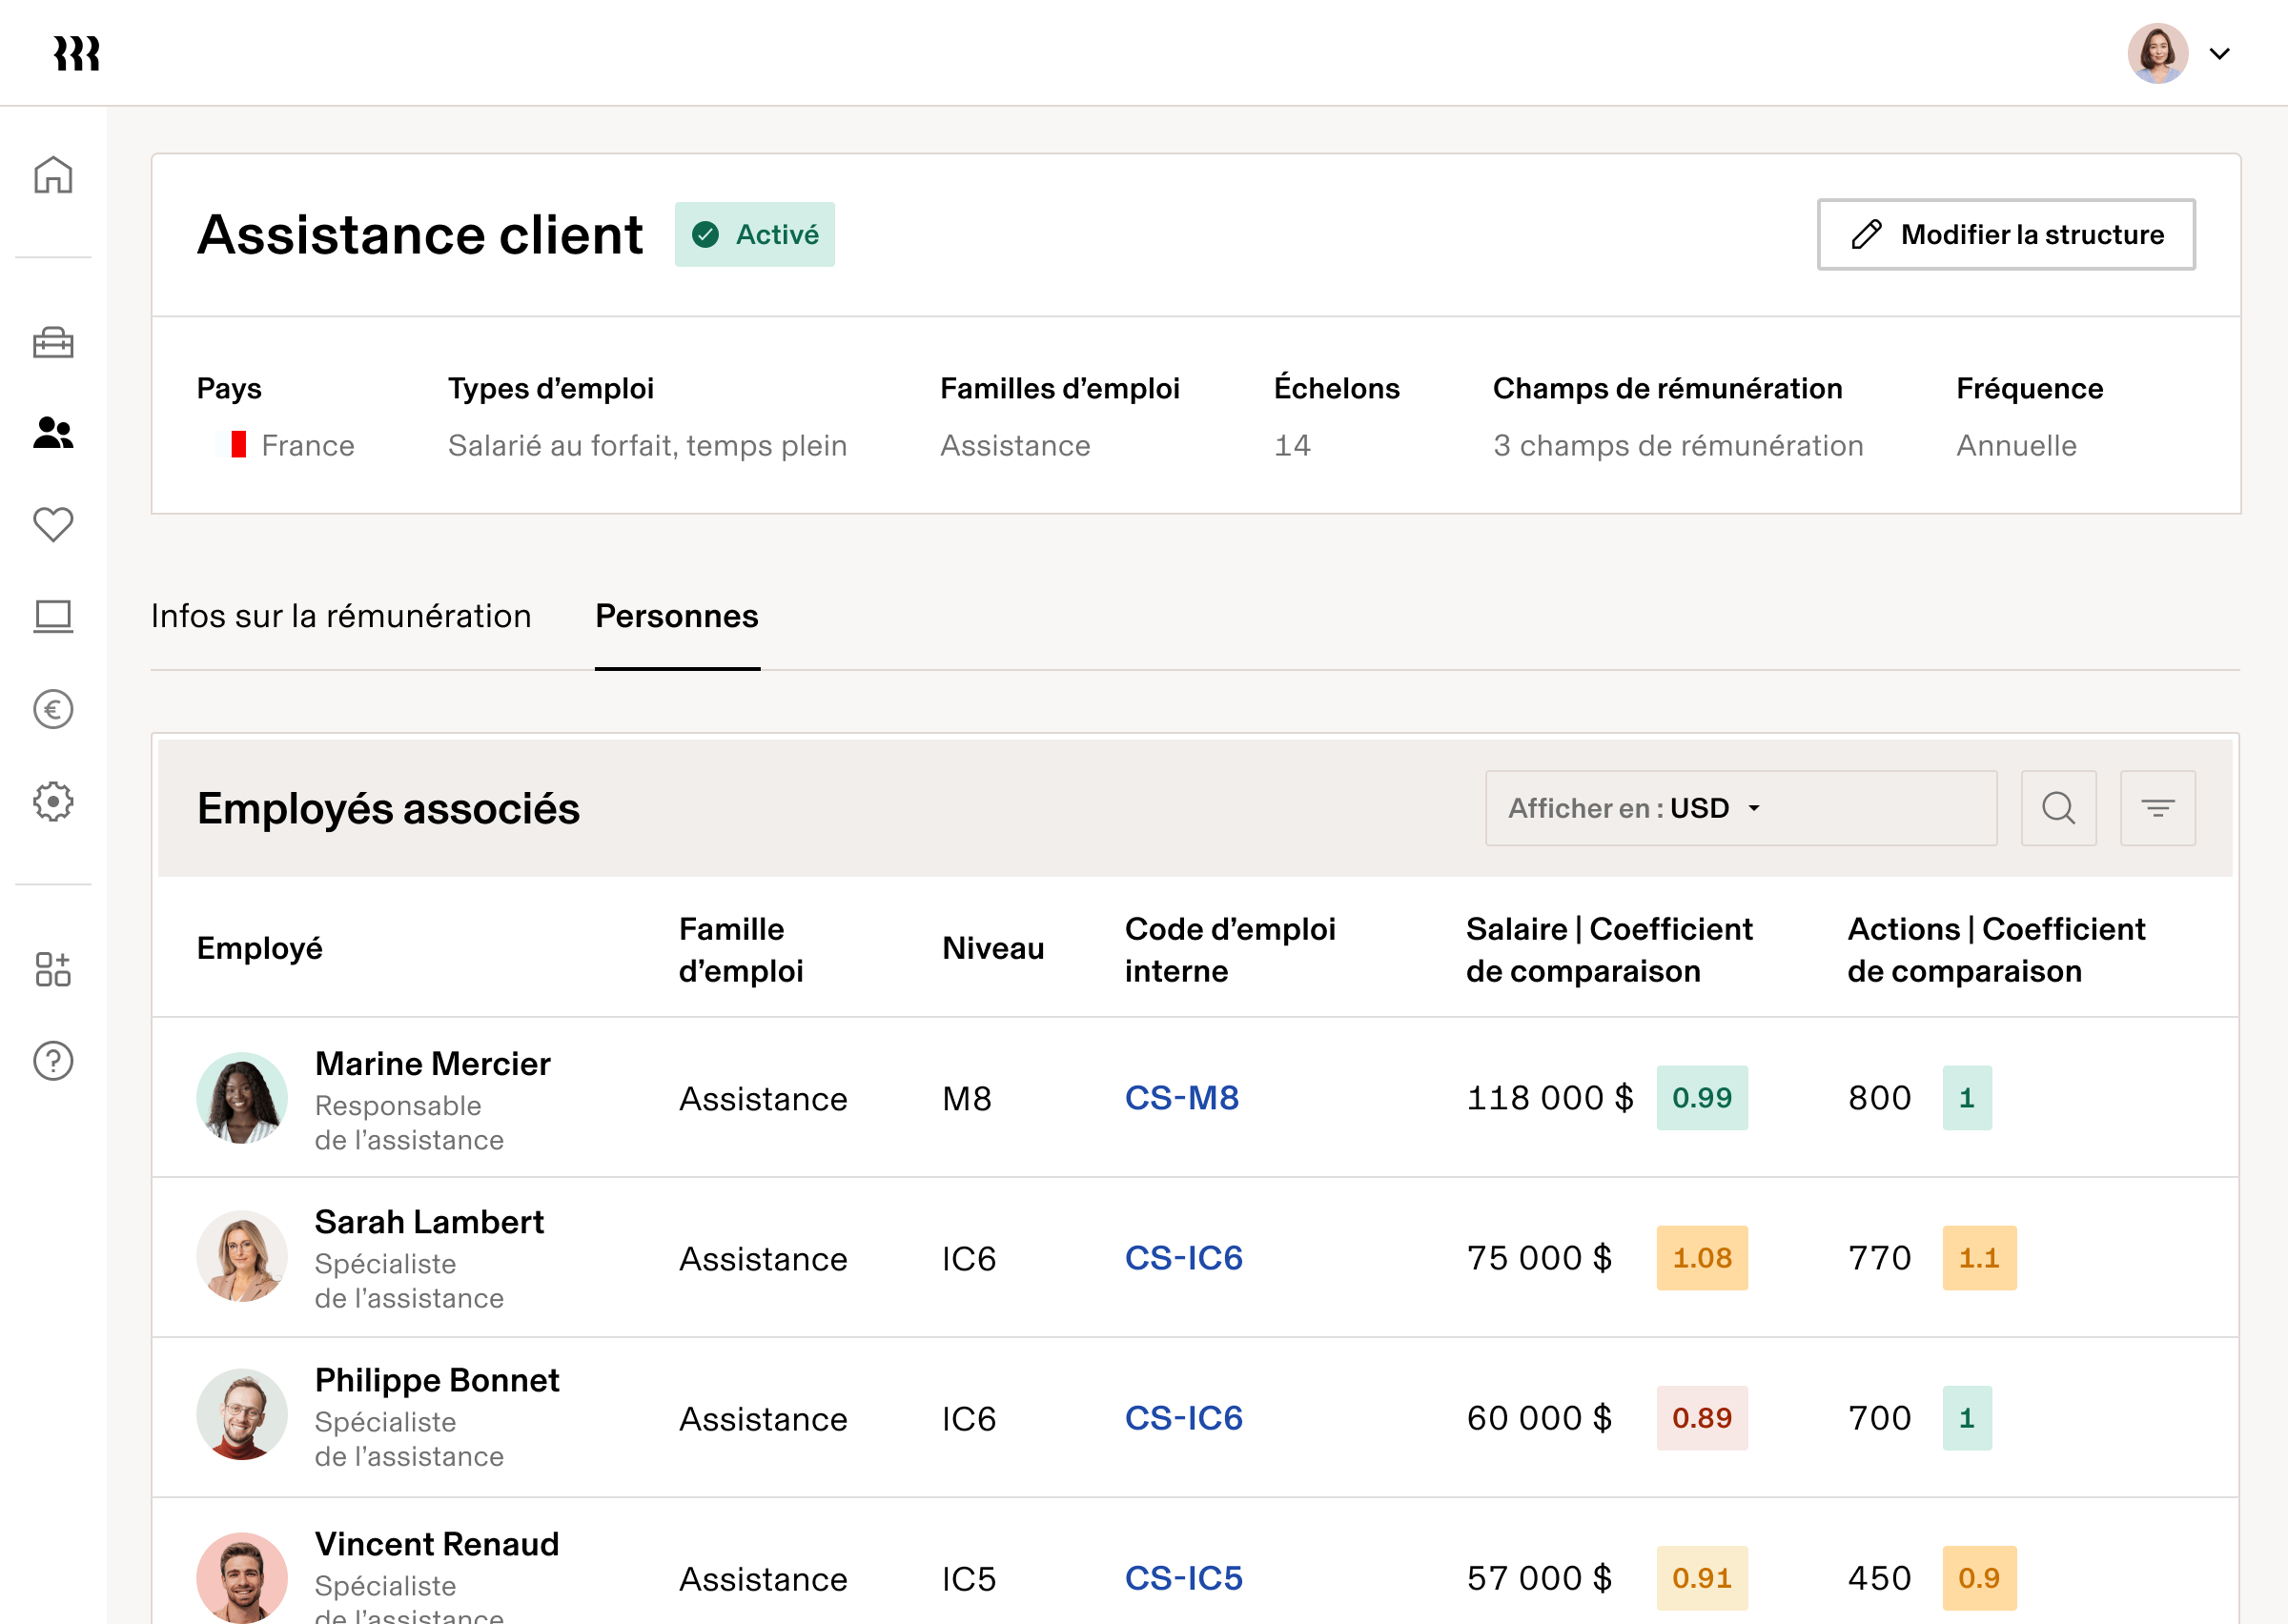
Task: Open the heart benefits icon
Action: coord(53,524)
